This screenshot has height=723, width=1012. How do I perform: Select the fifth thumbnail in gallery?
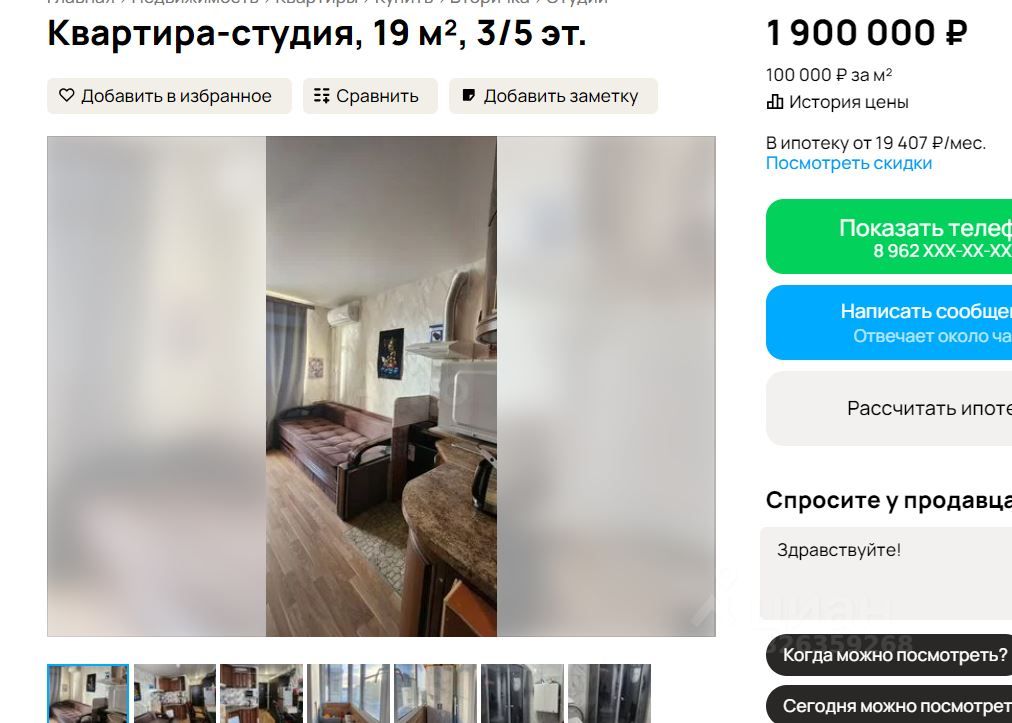436,693
